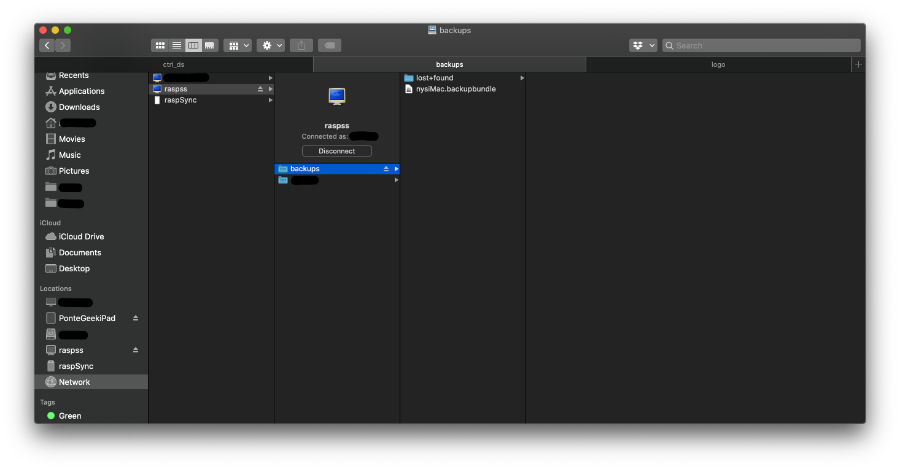The image size is (900, 469).
Task: Switch to icon view
Action: click(x=160, y=45)
